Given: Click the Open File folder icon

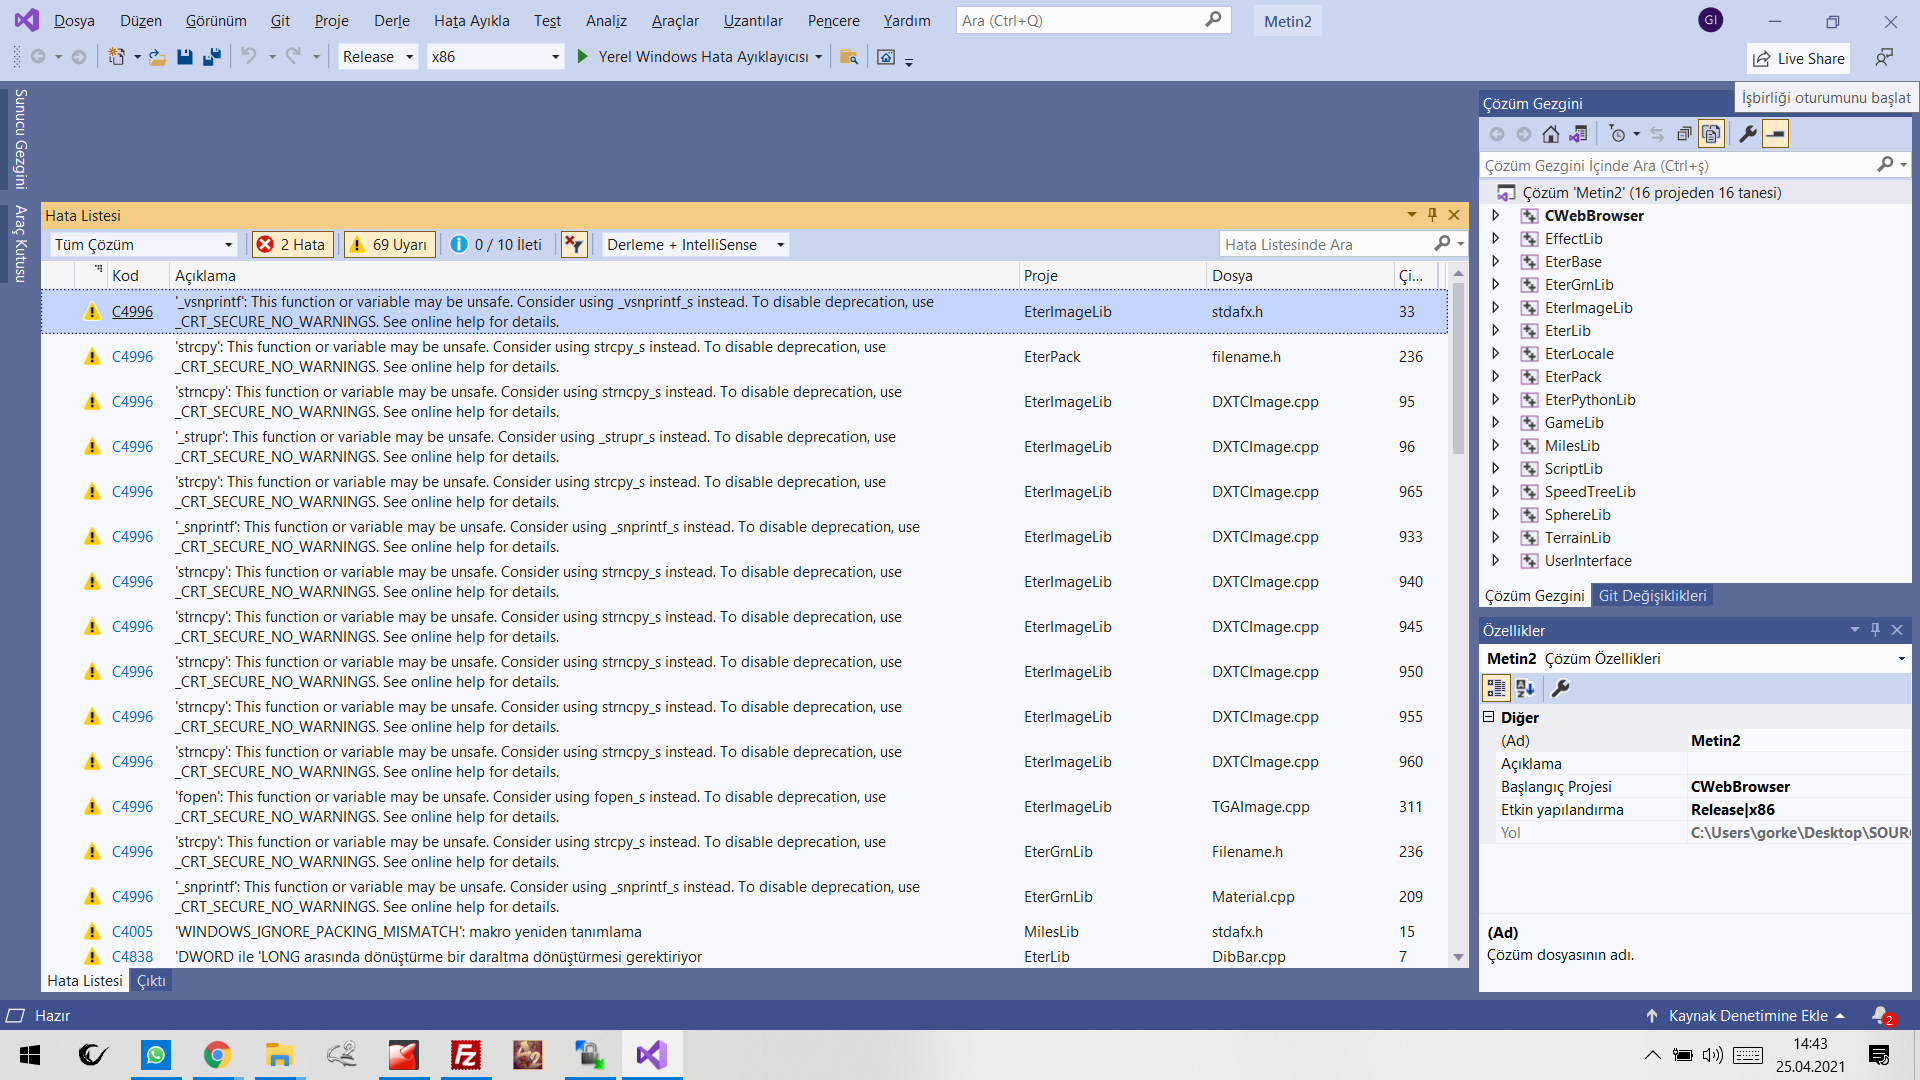Looking at the screenshot, I should (157, 57).
